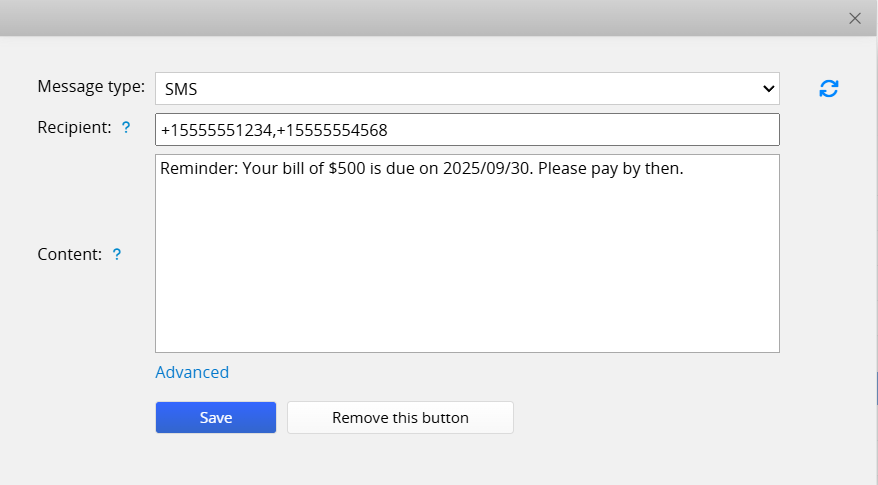Viewport: 878px width, 485px height.
Task: Click the "Recipient:" label text
Action: coord(74,128)
